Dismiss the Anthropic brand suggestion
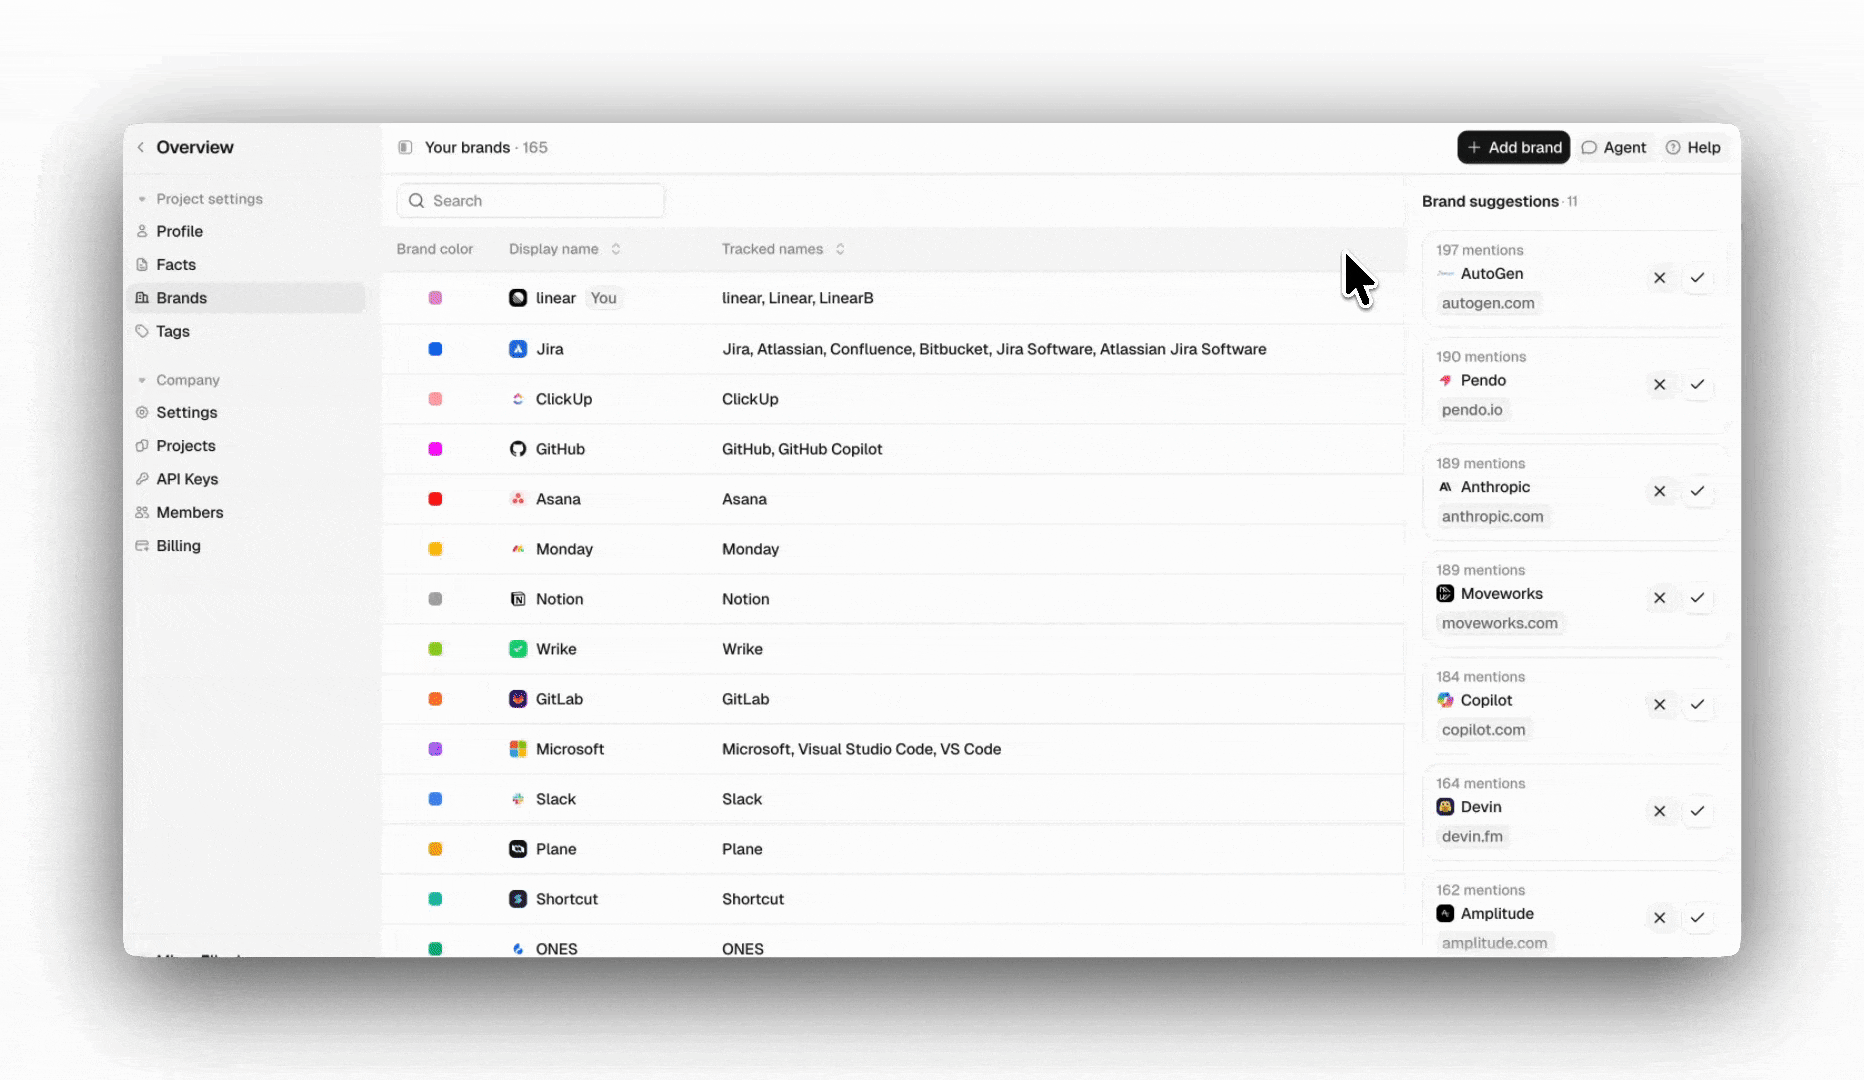Viewport: 1864px width, 1080px height. coord(1660,491)
